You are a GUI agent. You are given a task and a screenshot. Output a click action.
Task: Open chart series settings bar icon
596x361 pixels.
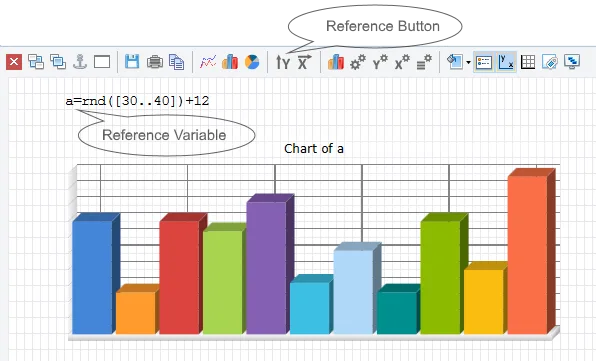[x=336, y=62]
